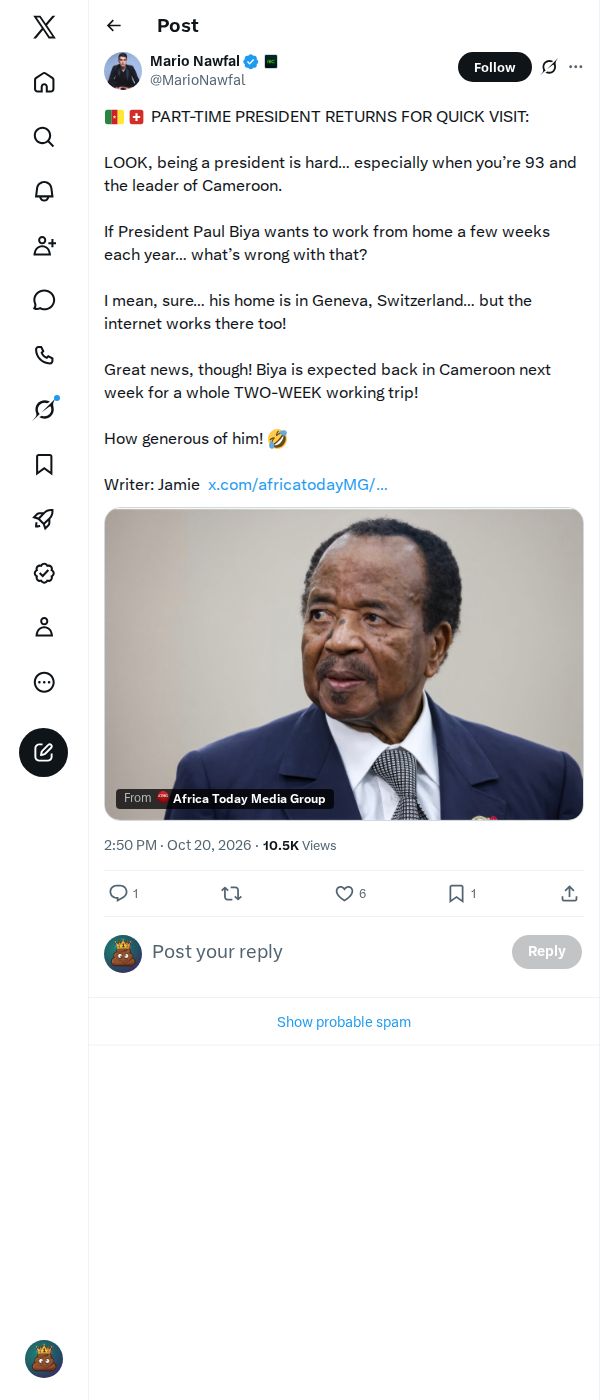Image resolution: width=600 pixels, height=1400 pixels.
Task: Open the X logo home
Action: tap(44, 27)
